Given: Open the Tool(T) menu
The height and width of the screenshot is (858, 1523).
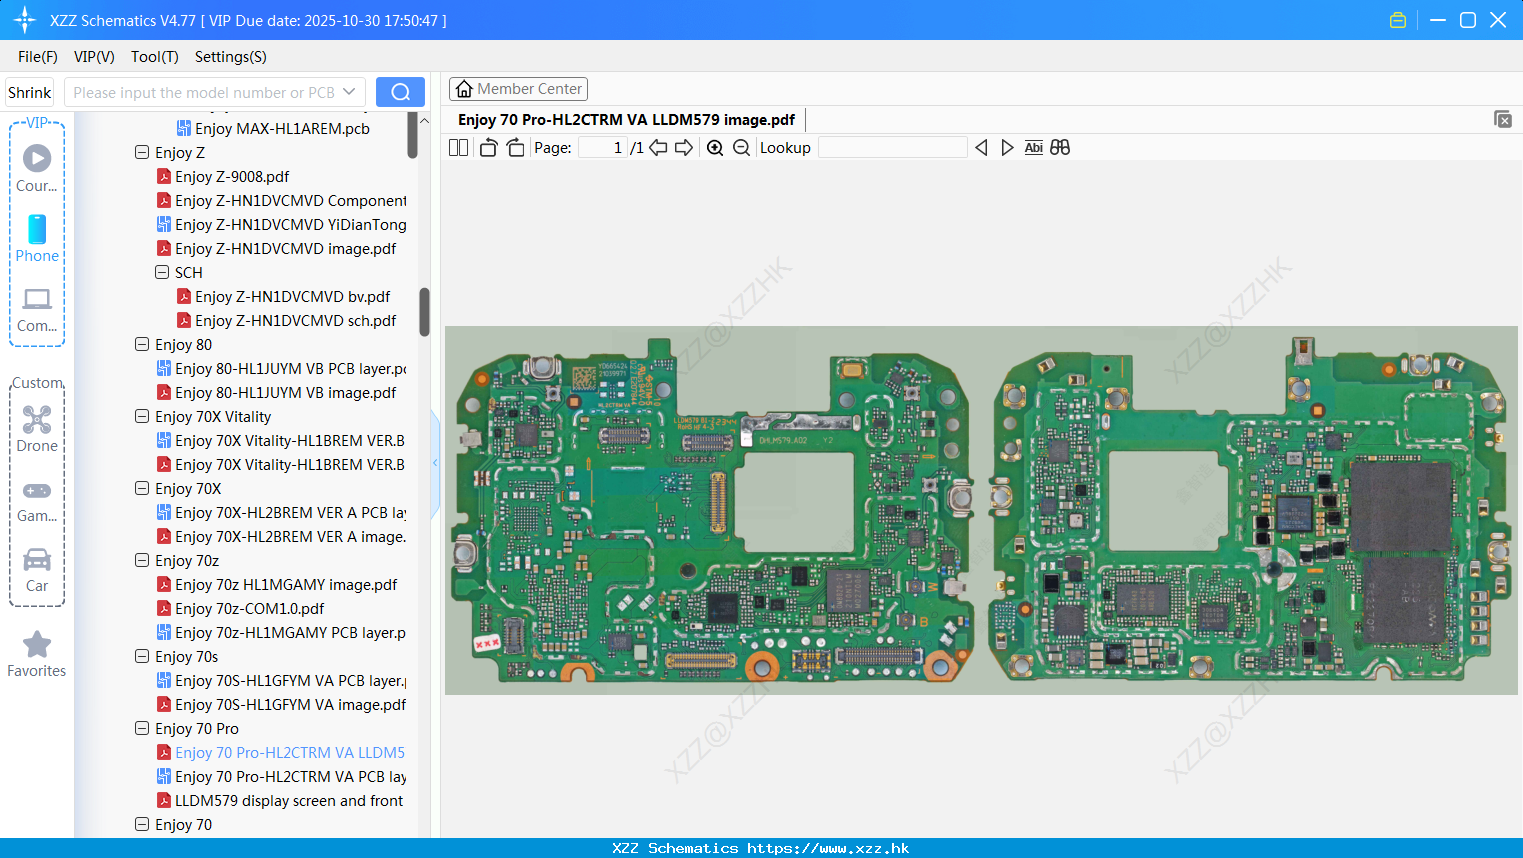Looking at the screenshot, I should [x=155, y=57].
